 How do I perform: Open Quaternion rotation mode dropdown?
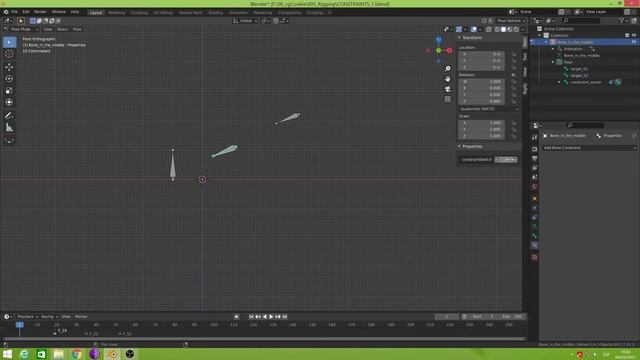point(489,109)
